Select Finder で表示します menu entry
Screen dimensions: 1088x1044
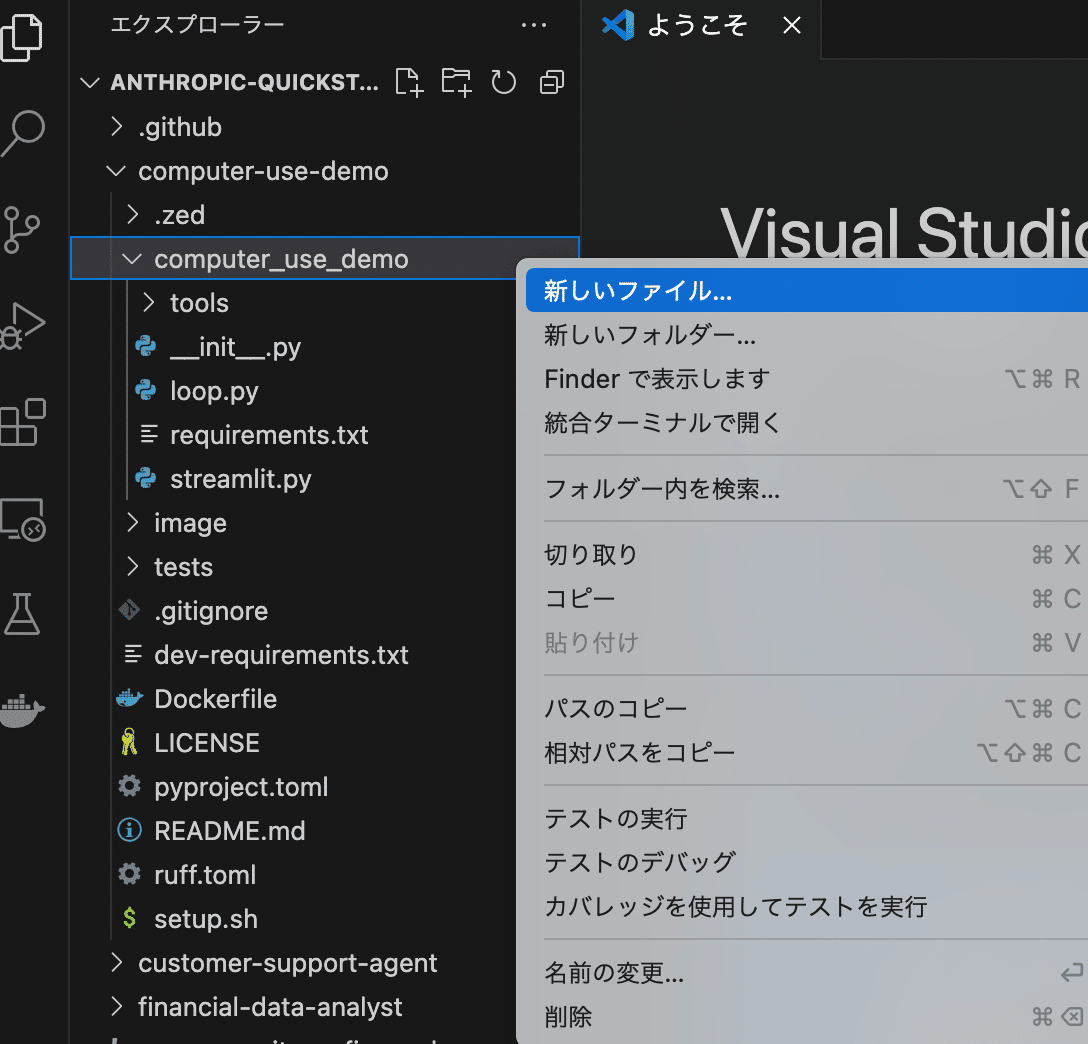(x=806, y=379)
